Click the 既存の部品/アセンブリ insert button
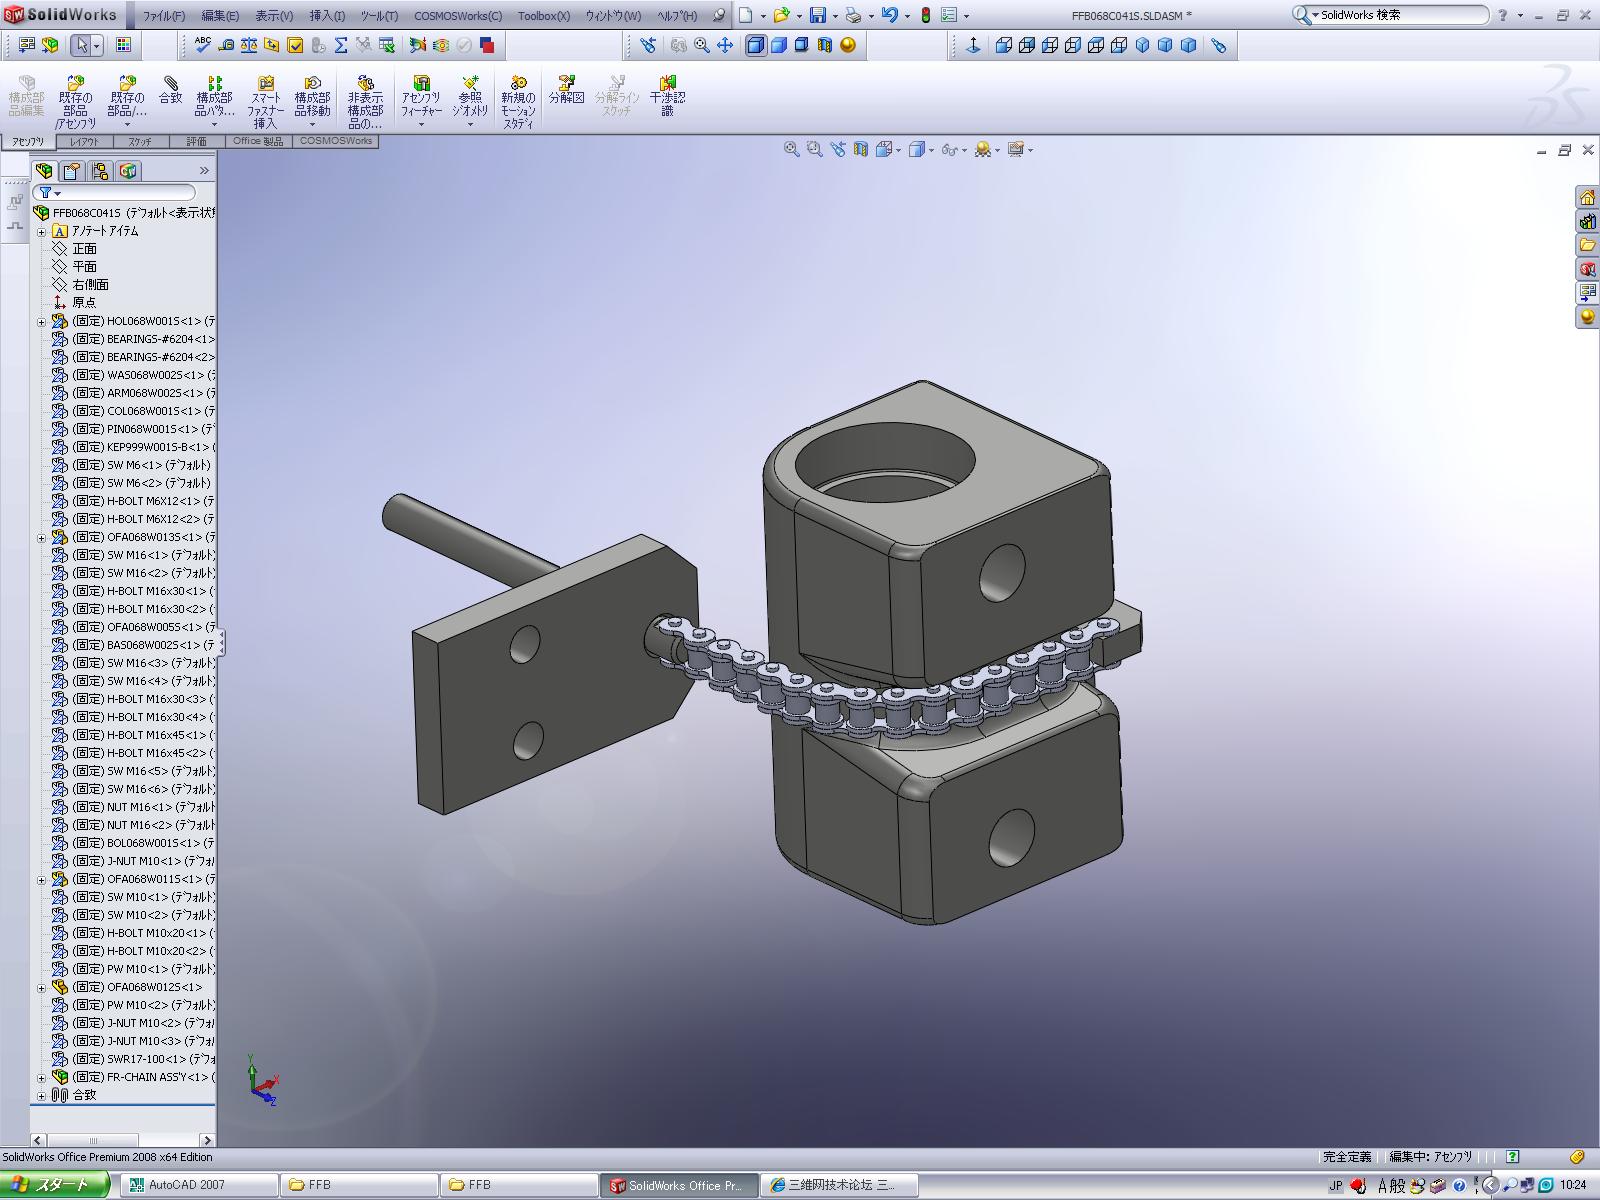This screenshot has width=1600, height=1200. click(x=76, y=102)
